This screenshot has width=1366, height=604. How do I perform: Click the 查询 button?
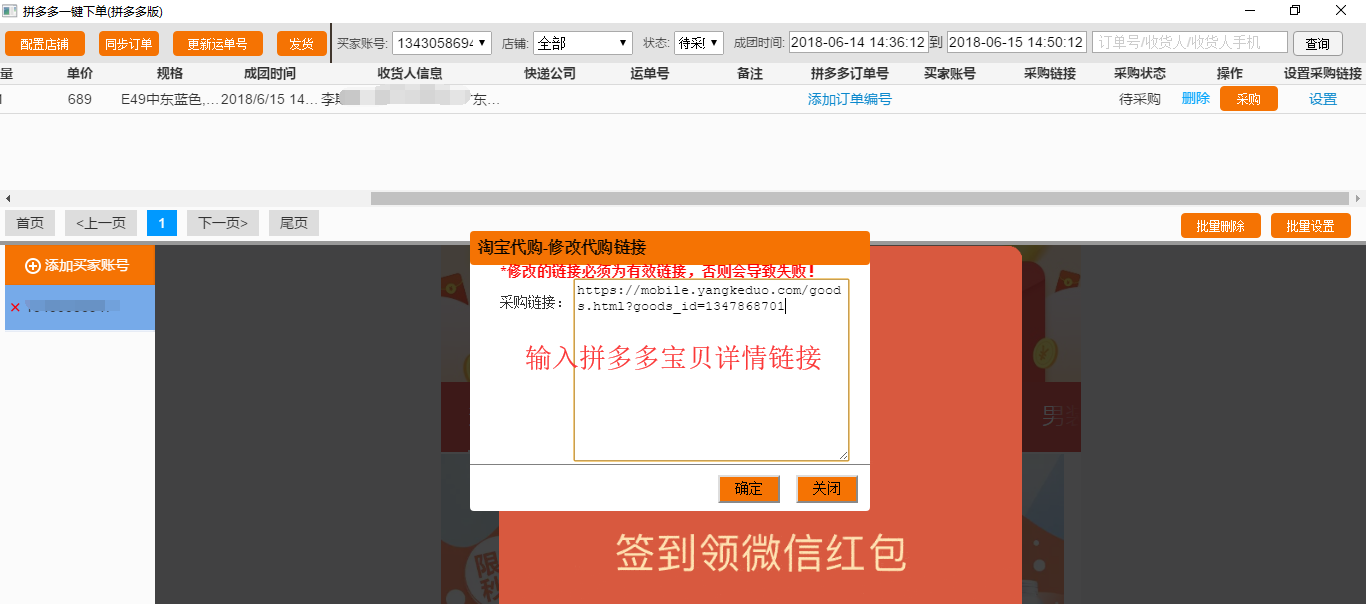pyautogui.click(x=1318, y=44)
